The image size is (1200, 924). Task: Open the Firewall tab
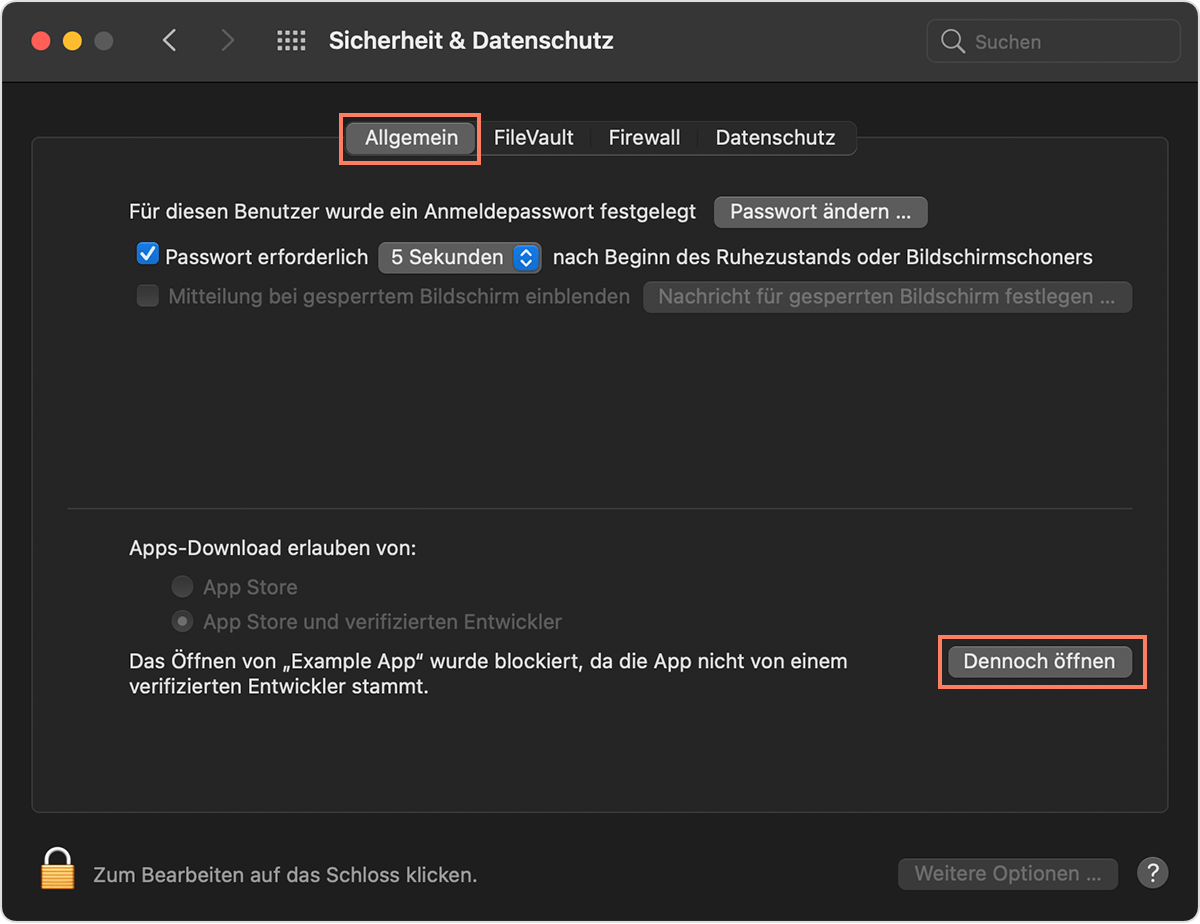coord(645,138)
